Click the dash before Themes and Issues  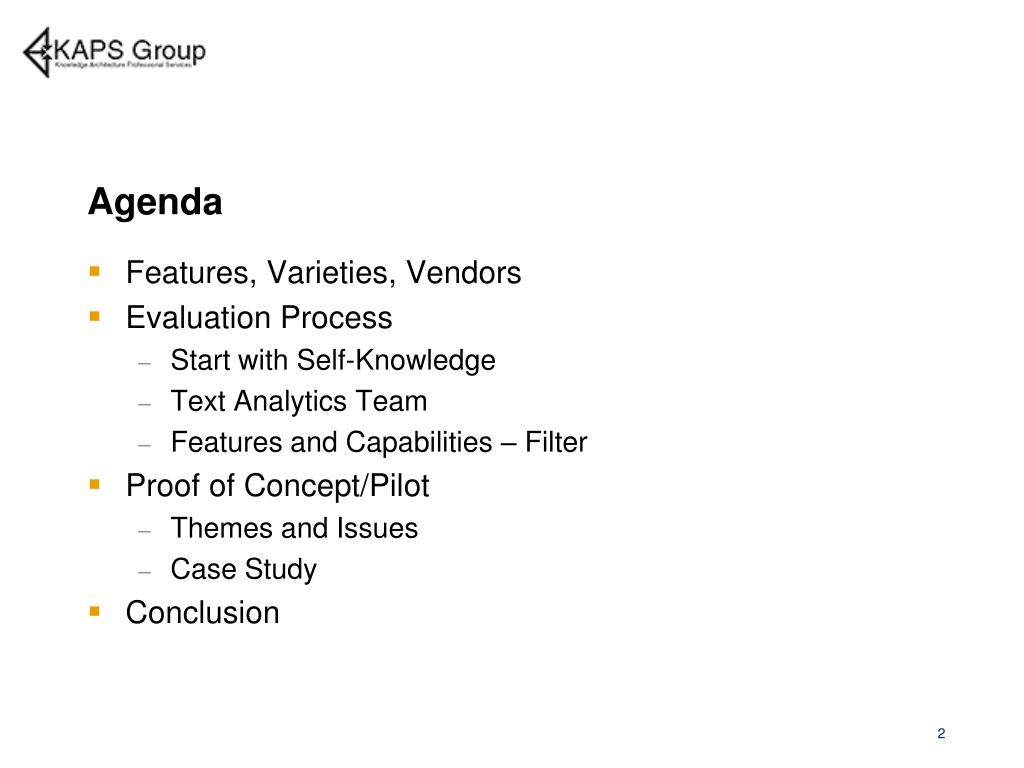click(145, 531)
